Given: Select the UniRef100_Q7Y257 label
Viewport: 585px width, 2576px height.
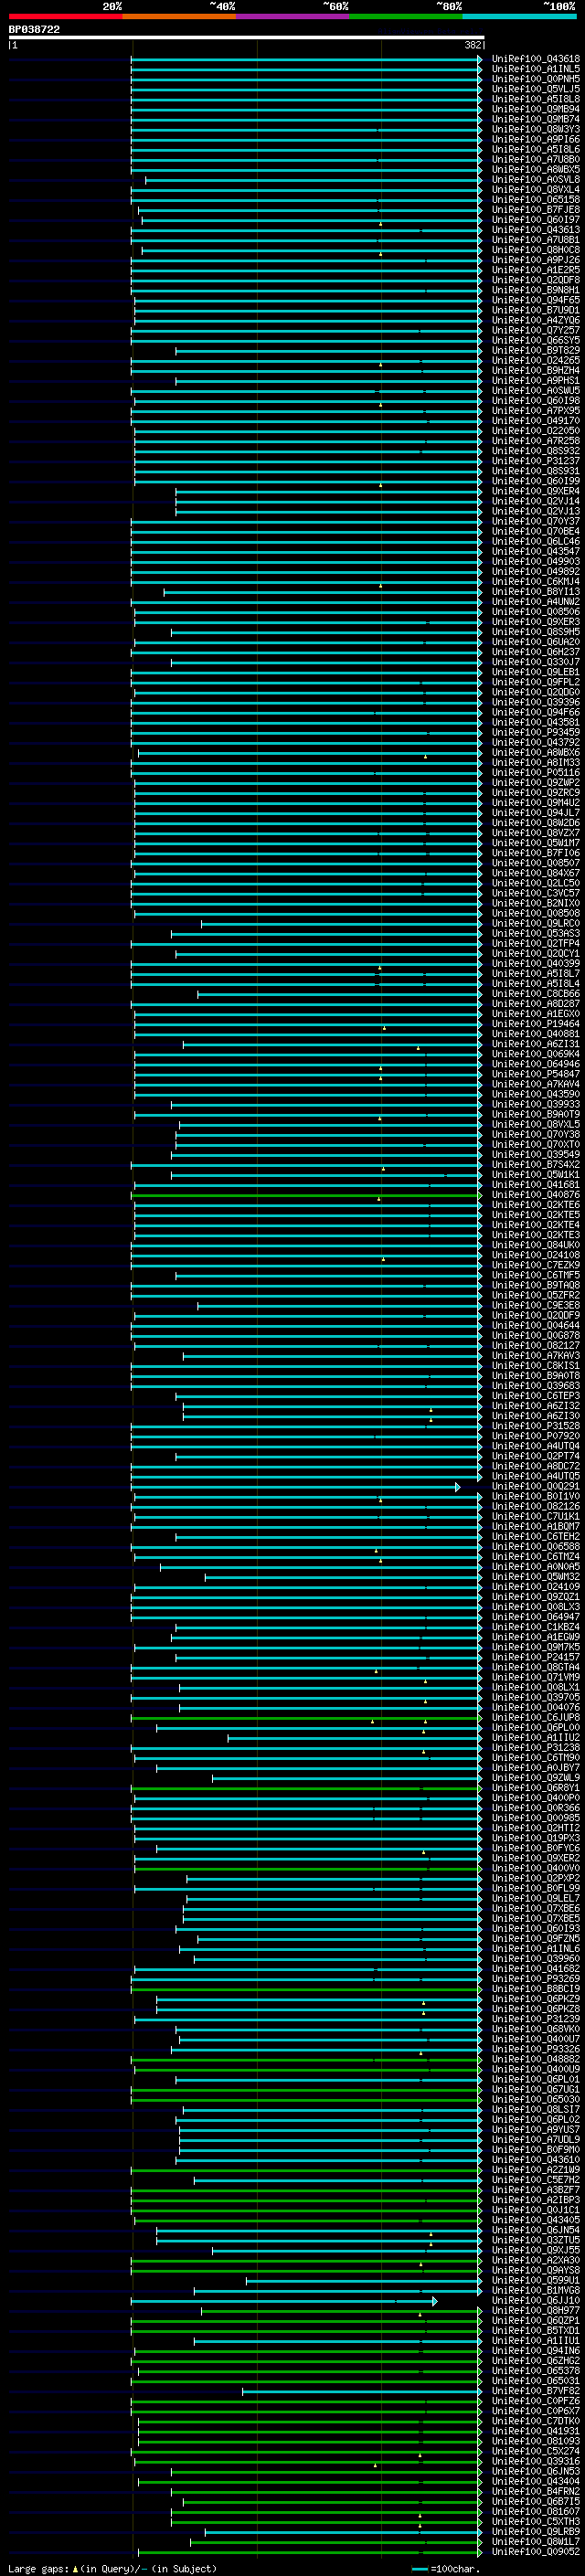Looking at the screenshot, I should (x=536, y=330).
